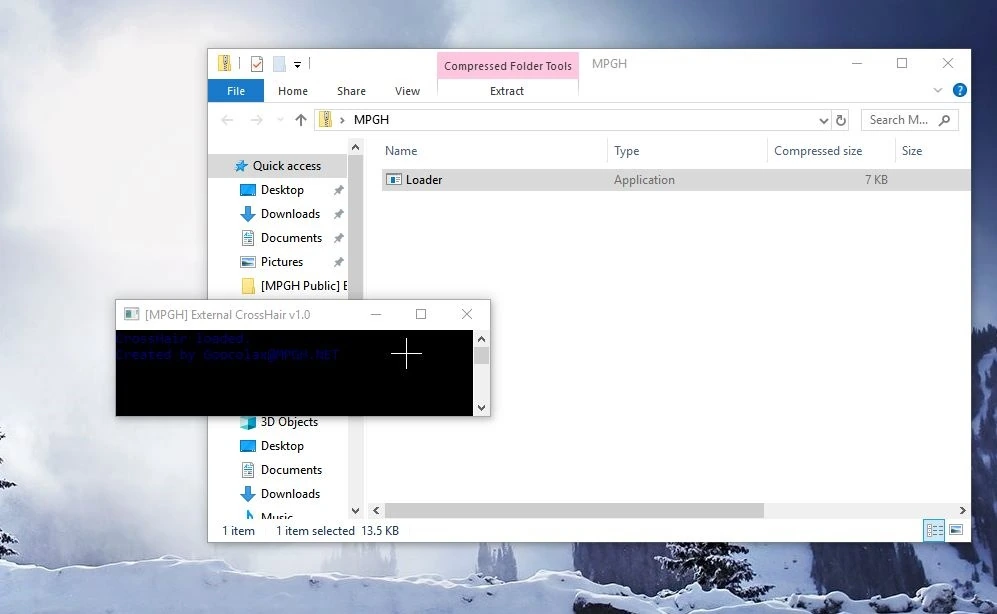
Task: Click the New folder quick access icon
Action: coord(278,64)
